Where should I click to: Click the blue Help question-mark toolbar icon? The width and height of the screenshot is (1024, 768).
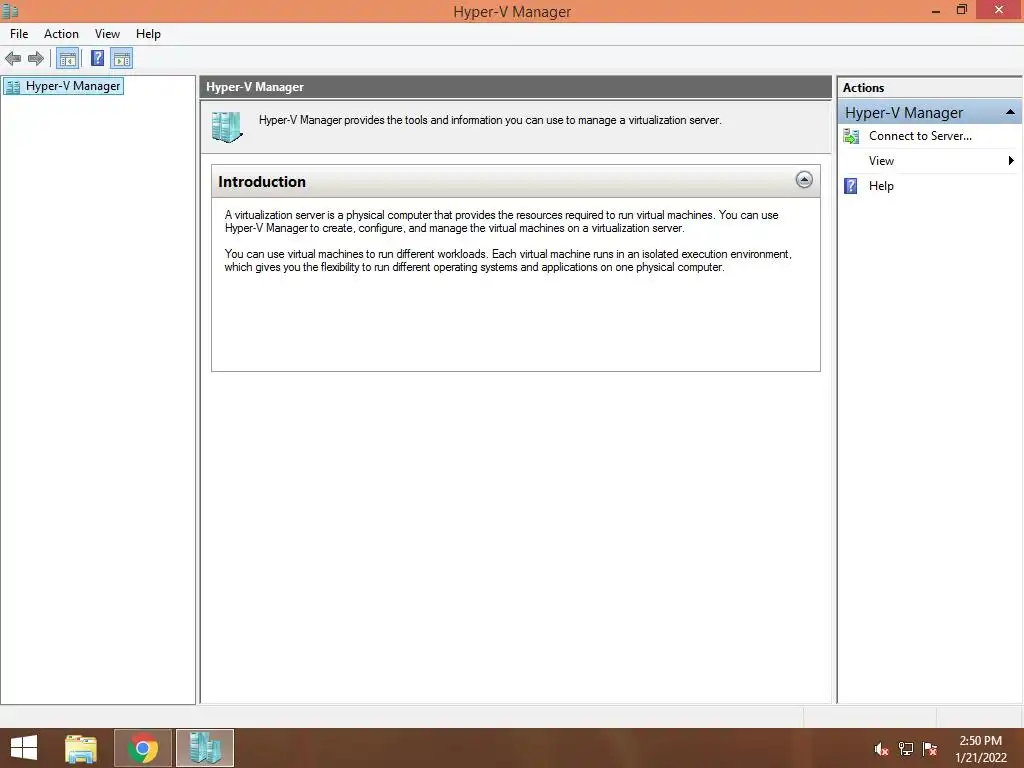point(97,58)
